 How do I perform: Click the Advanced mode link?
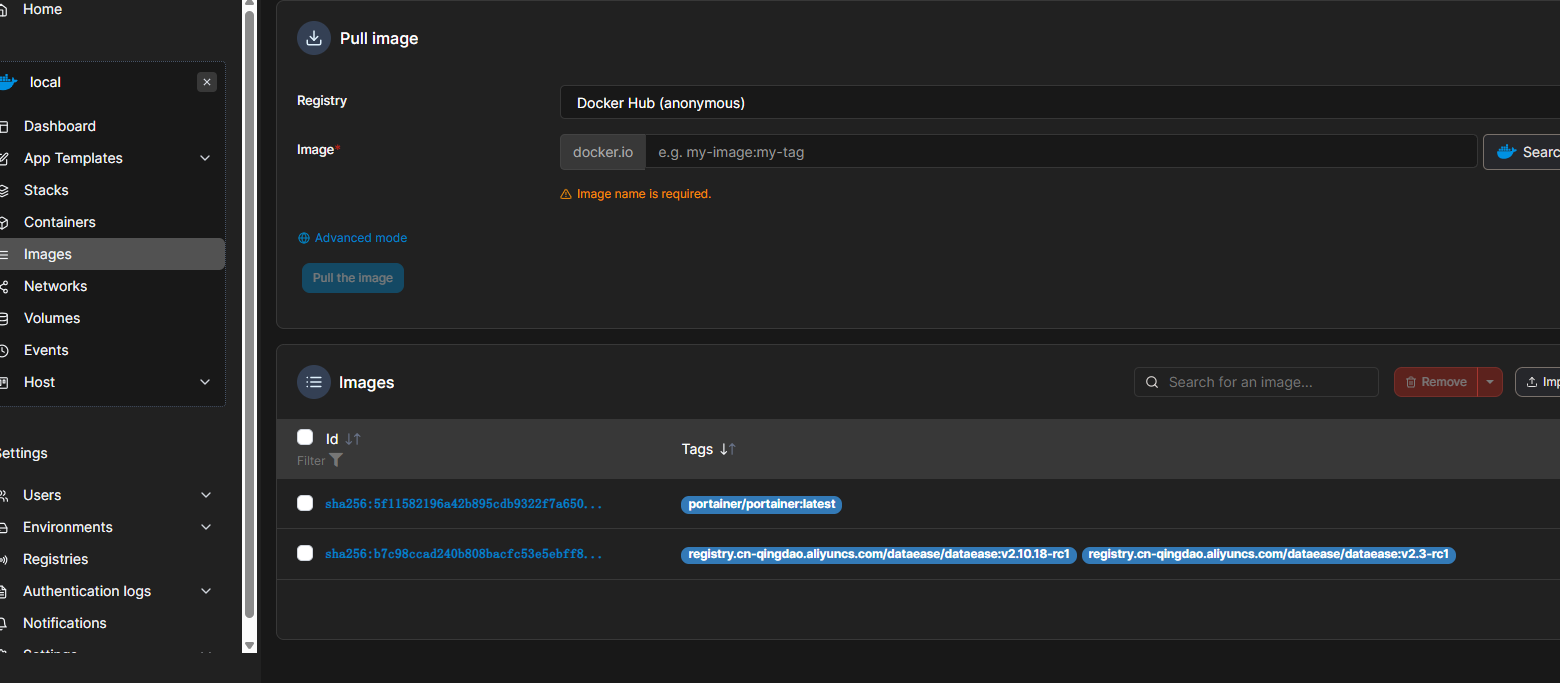[x=360, y=238]
